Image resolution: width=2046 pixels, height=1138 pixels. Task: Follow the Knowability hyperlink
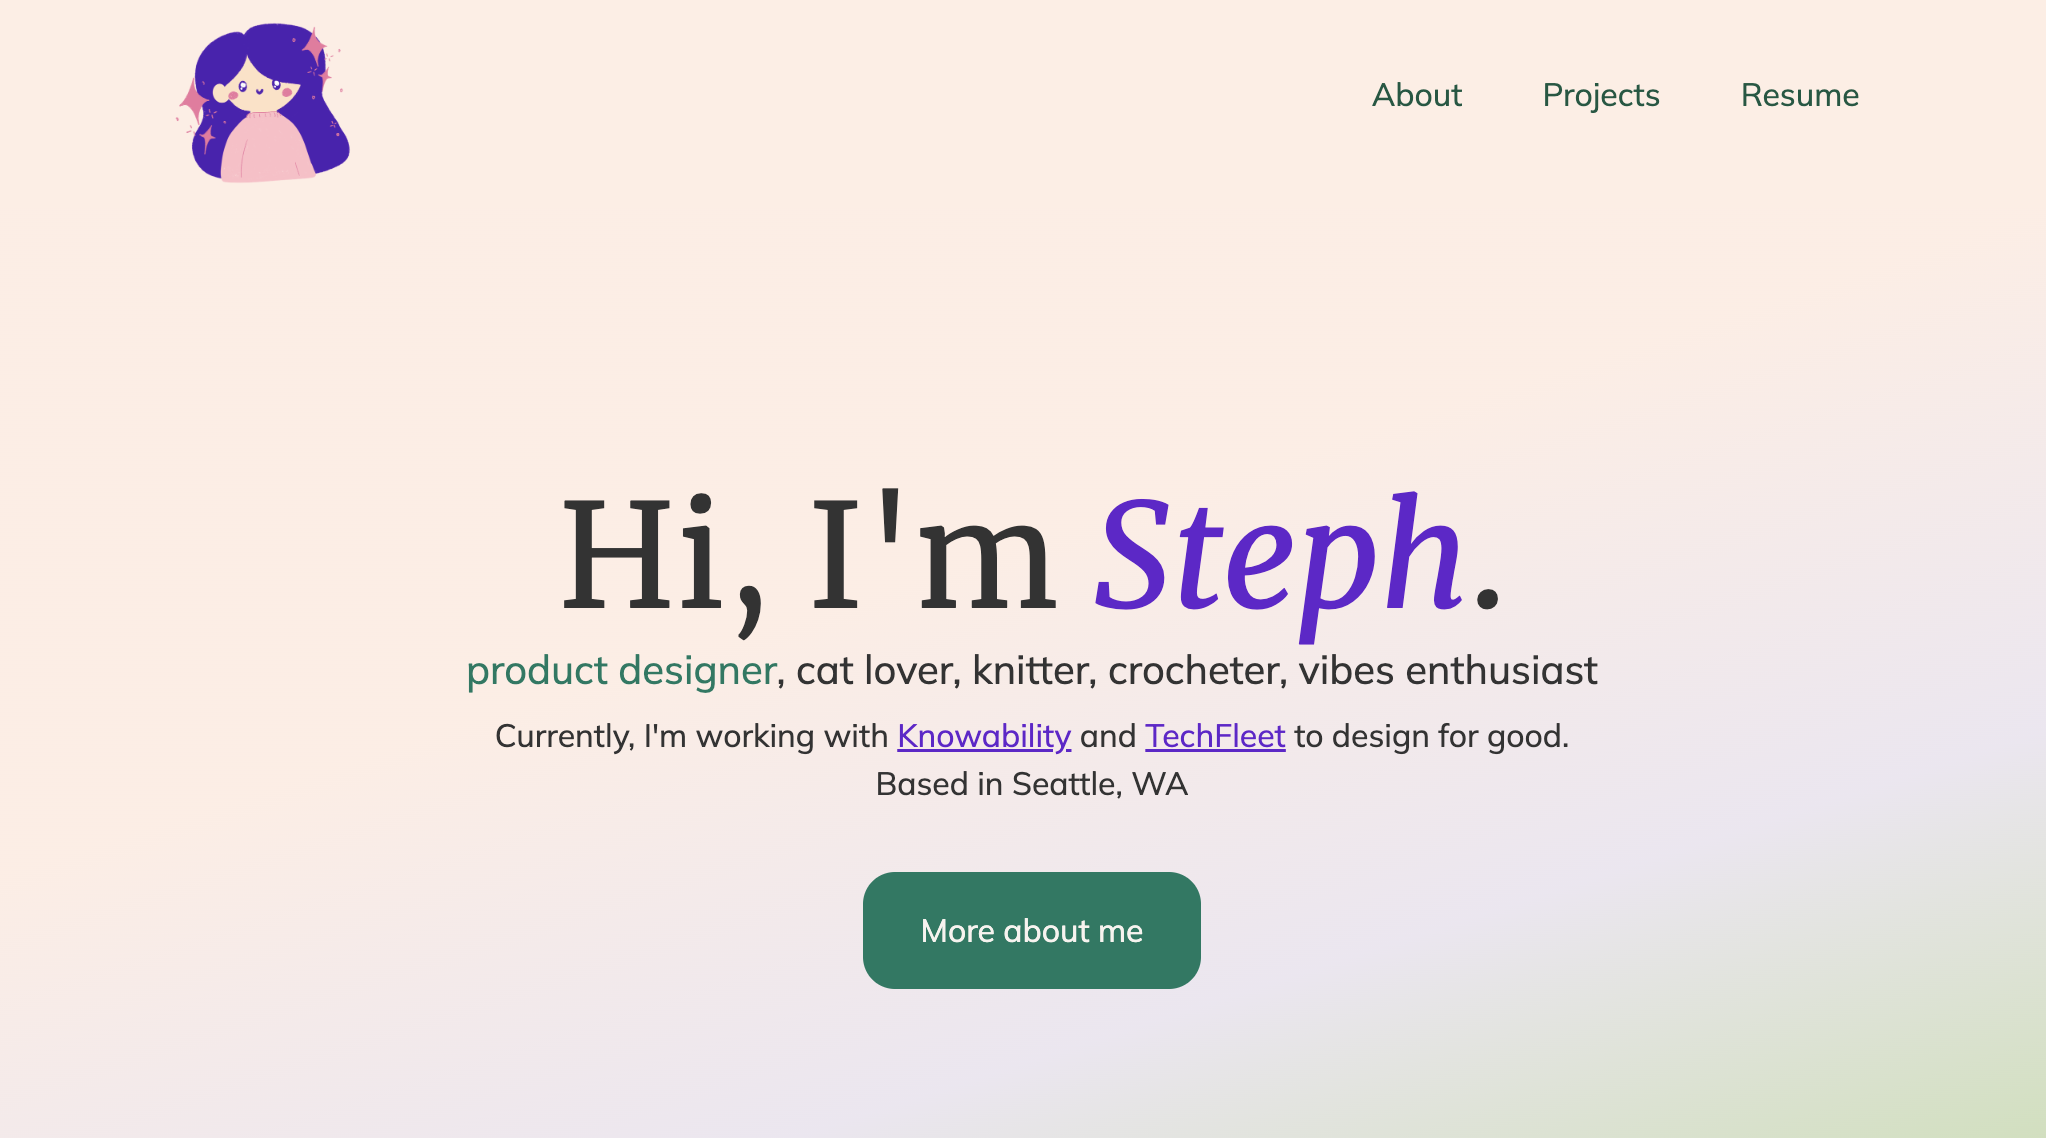pos(984,736)
